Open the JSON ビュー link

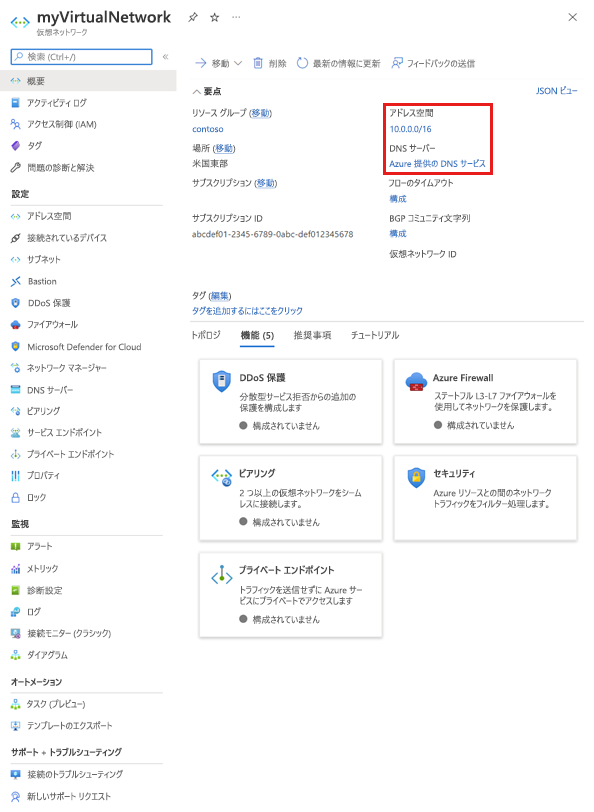coord(556,91)
